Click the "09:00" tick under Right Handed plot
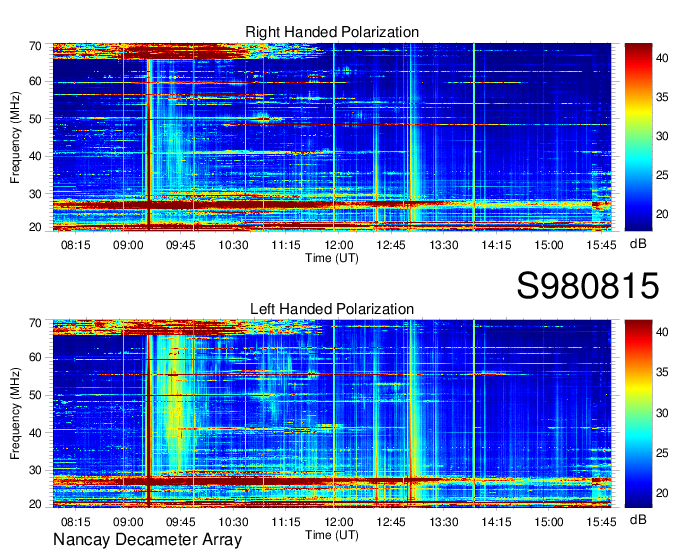 click(x=128, y=245)
